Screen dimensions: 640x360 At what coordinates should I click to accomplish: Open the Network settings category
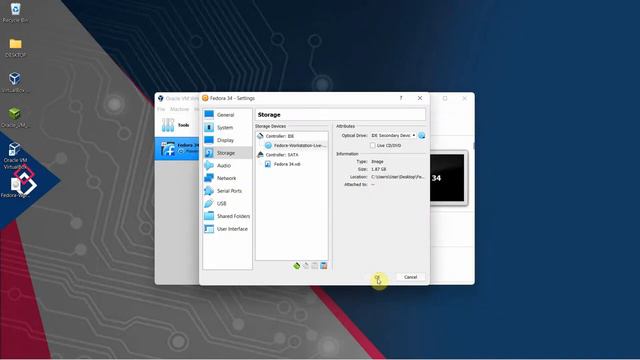pos(227,178)
